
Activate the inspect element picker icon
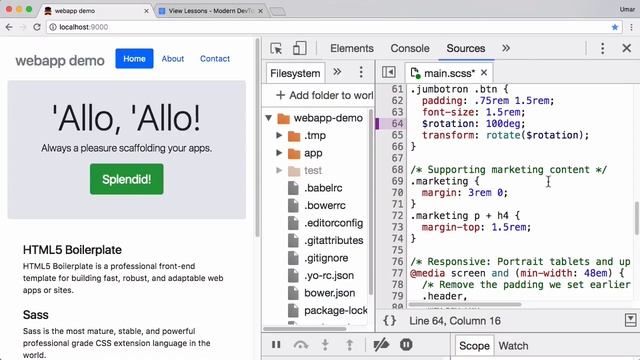pyautogui.click(x=276, y=48)
